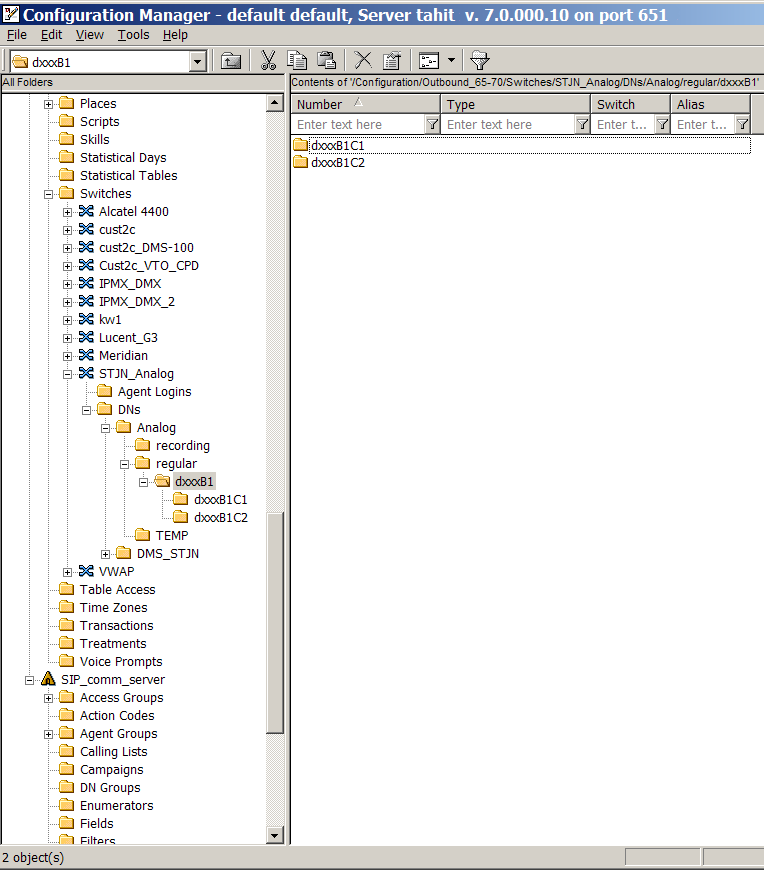The image size is (764, 870).
Task: Sort by the Number column header
Action: 366,104
